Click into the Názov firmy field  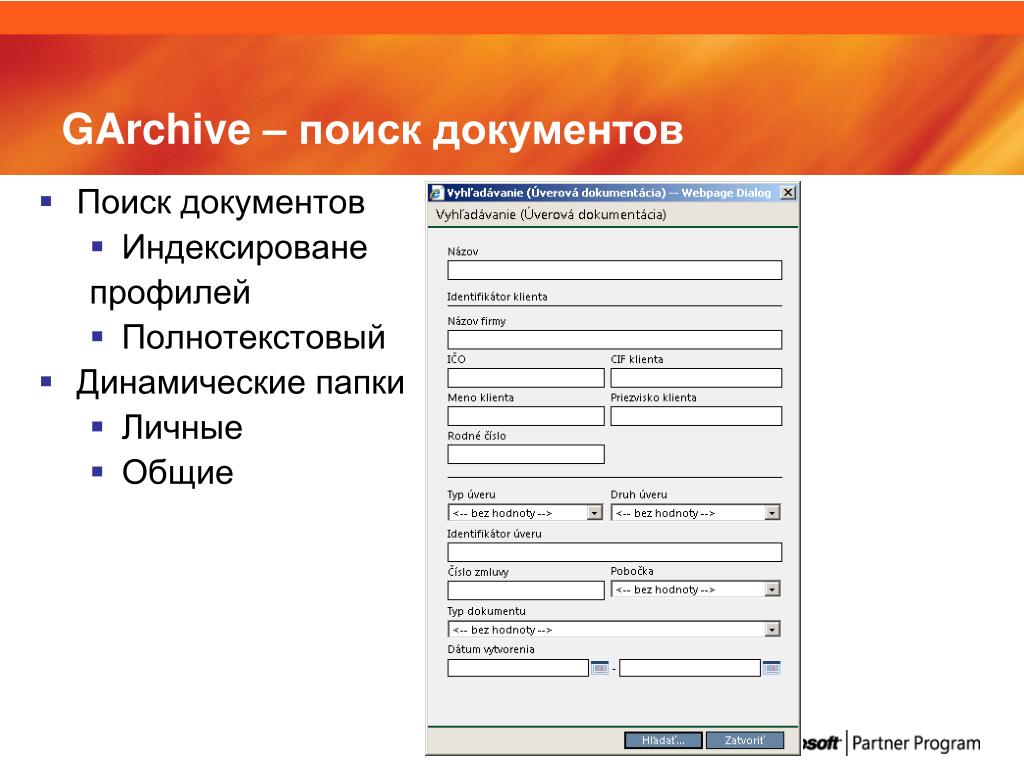615,340
